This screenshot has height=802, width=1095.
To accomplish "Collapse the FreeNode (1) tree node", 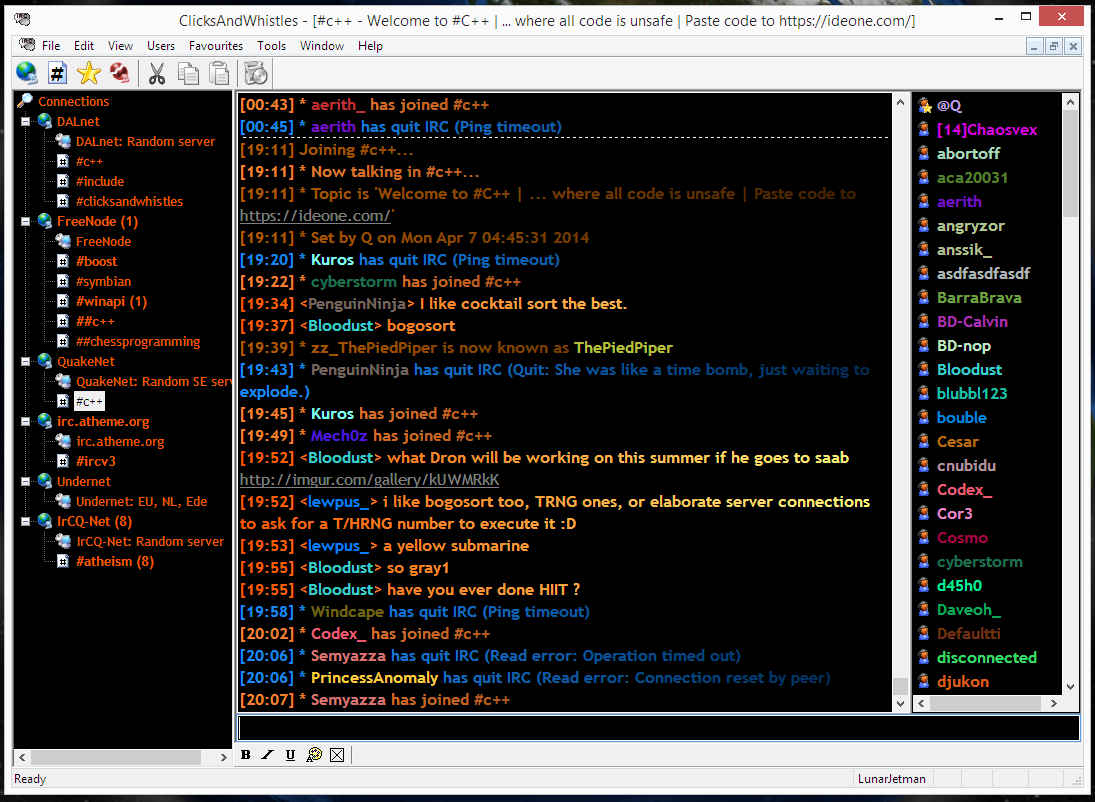I will click(27, 221).
